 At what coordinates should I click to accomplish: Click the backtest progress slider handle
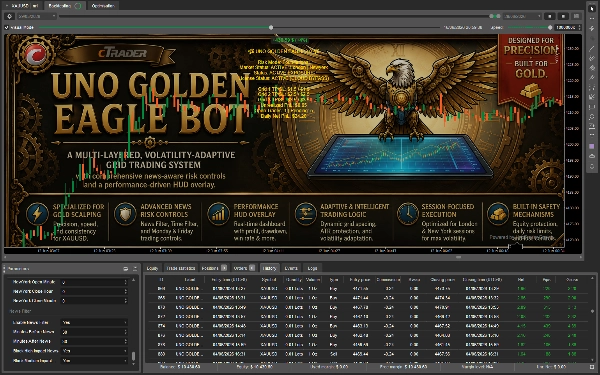click(271, 28)
